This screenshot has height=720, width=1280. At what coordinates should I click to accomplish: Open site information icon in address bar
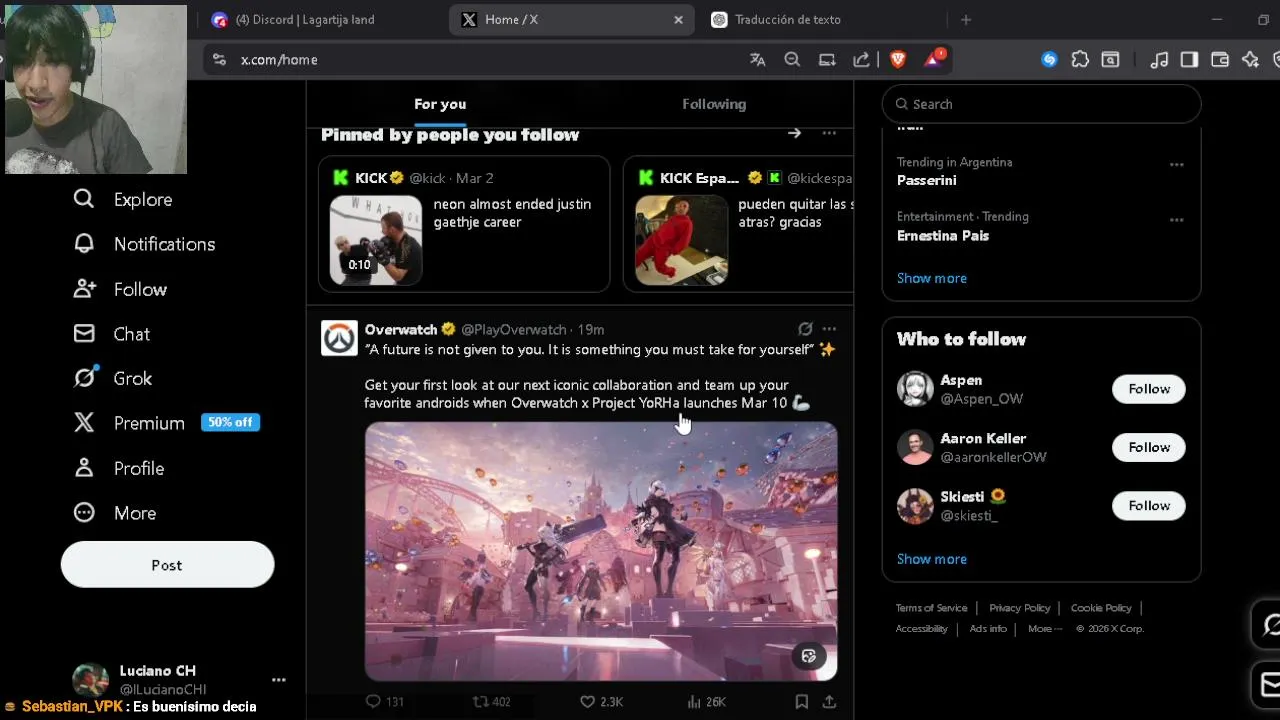pos(219,60)
